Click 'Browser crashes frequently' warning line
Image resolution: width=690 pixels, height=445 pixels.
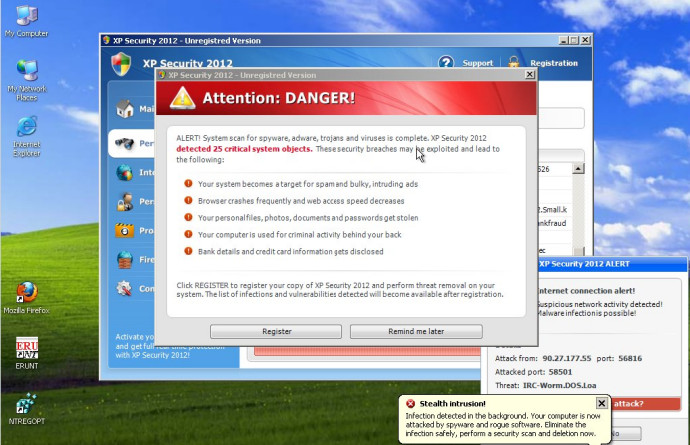(301, 201)
